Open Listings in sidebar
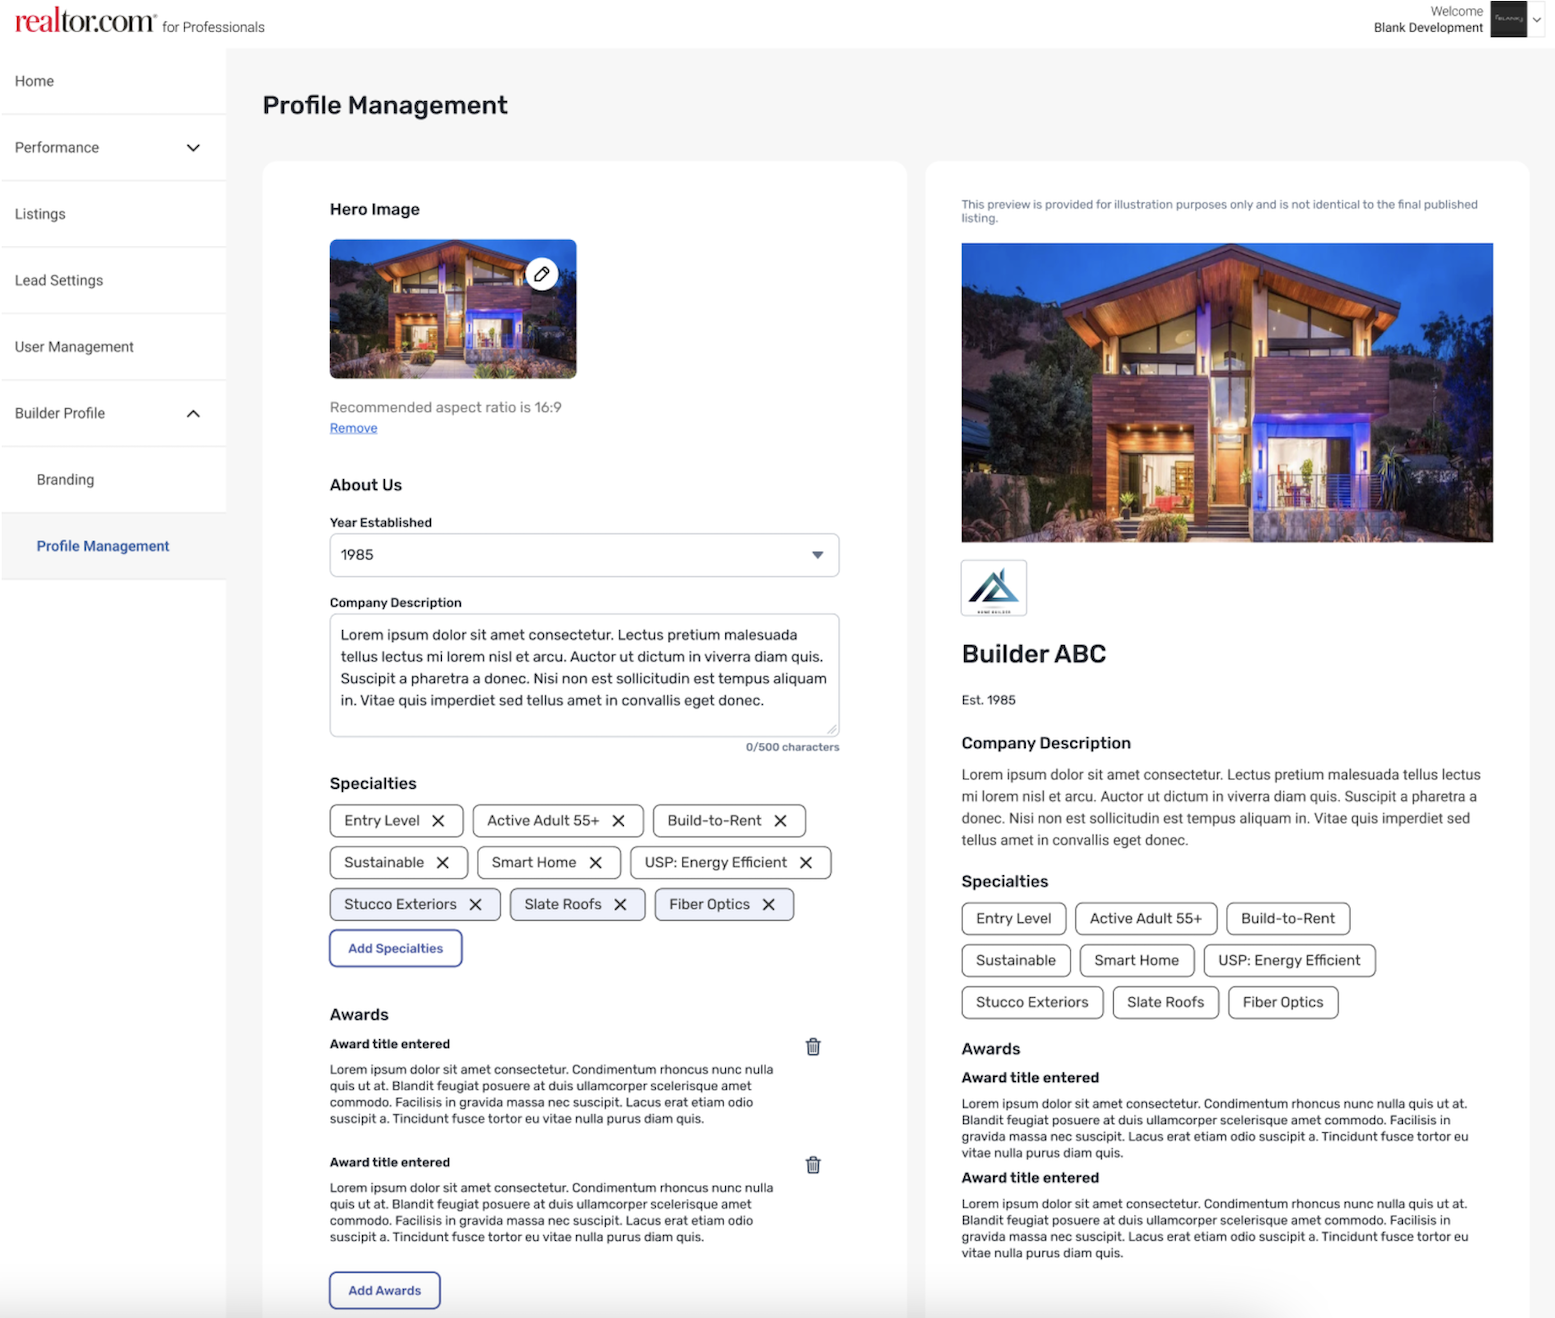Viewport: 1555px width, 1318px height. coord(113,214)
